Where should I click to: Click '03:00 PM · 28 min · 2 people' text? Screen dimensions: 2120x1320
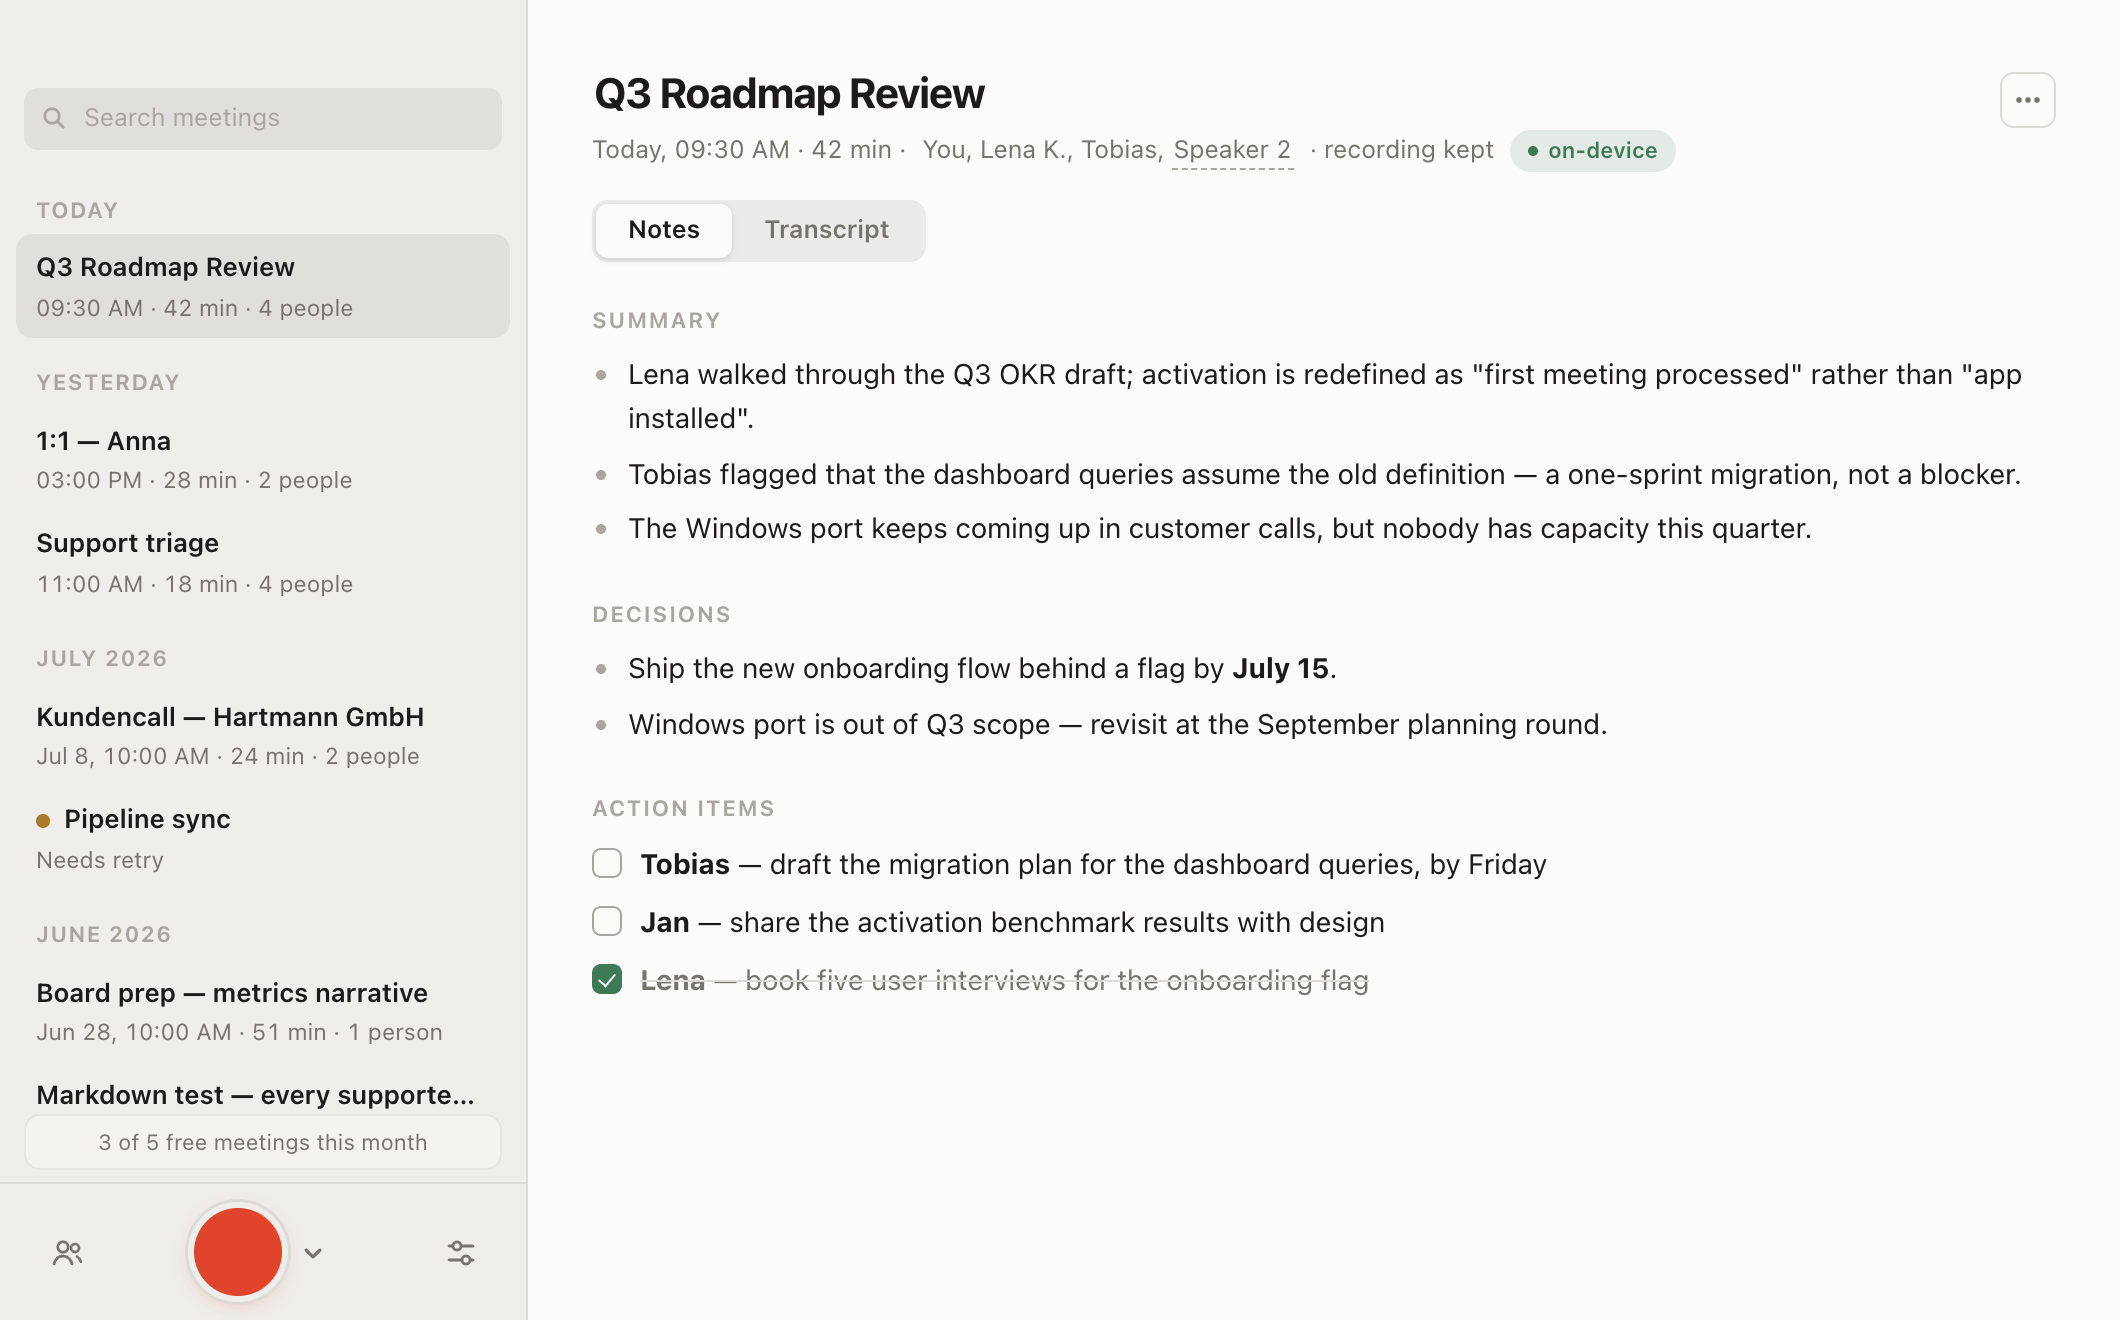pyautogui.click(x=194, y=481)
